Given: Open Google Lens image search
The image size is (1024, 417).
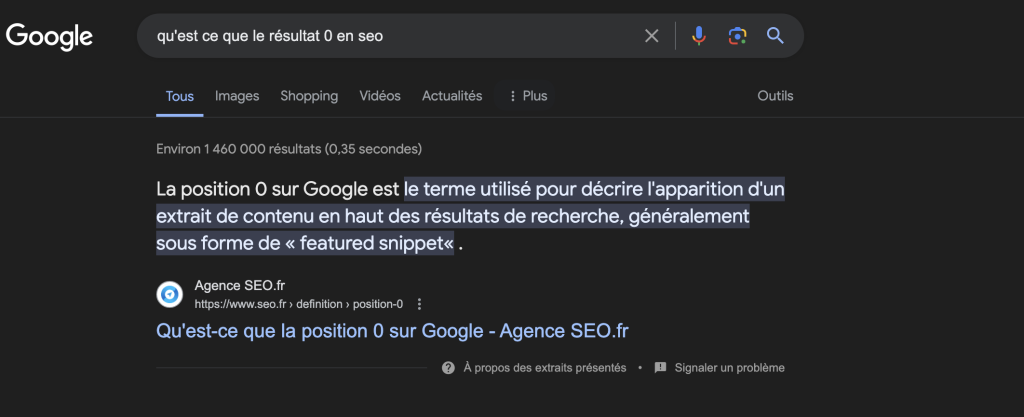Looking at the screenshot, I should (737, 36).
